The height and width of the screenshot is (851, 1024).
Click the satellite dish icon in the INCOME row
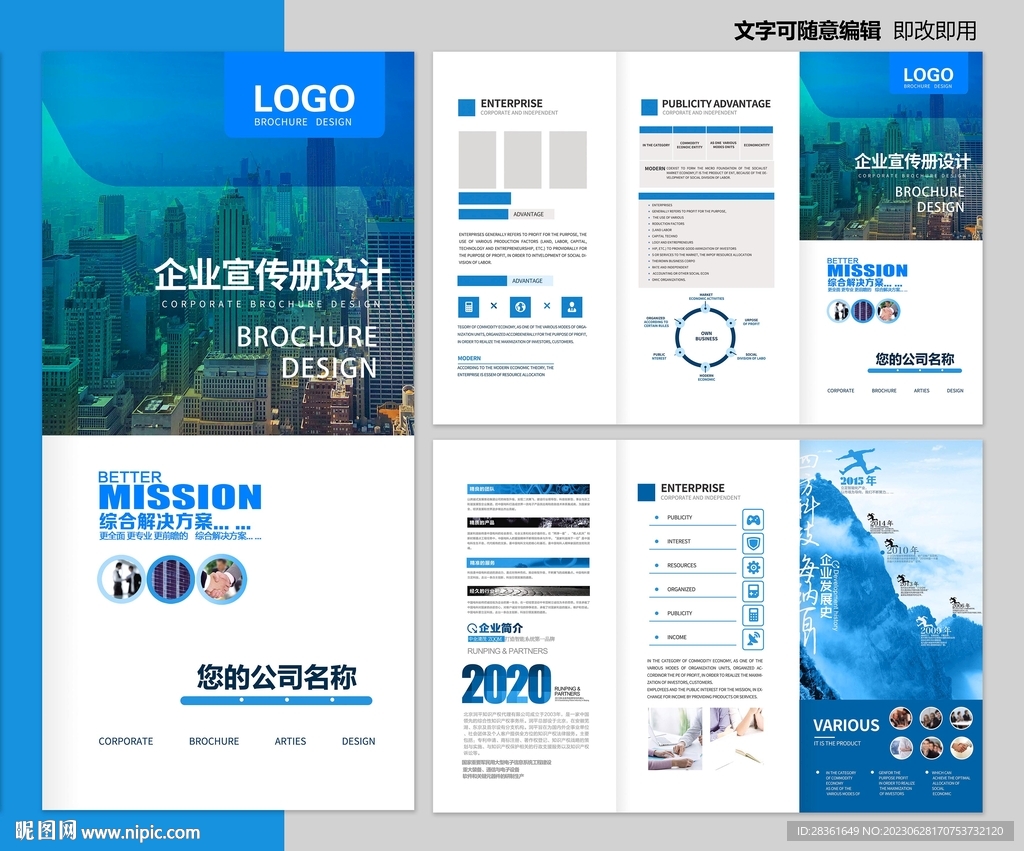[x=753, y=639]
